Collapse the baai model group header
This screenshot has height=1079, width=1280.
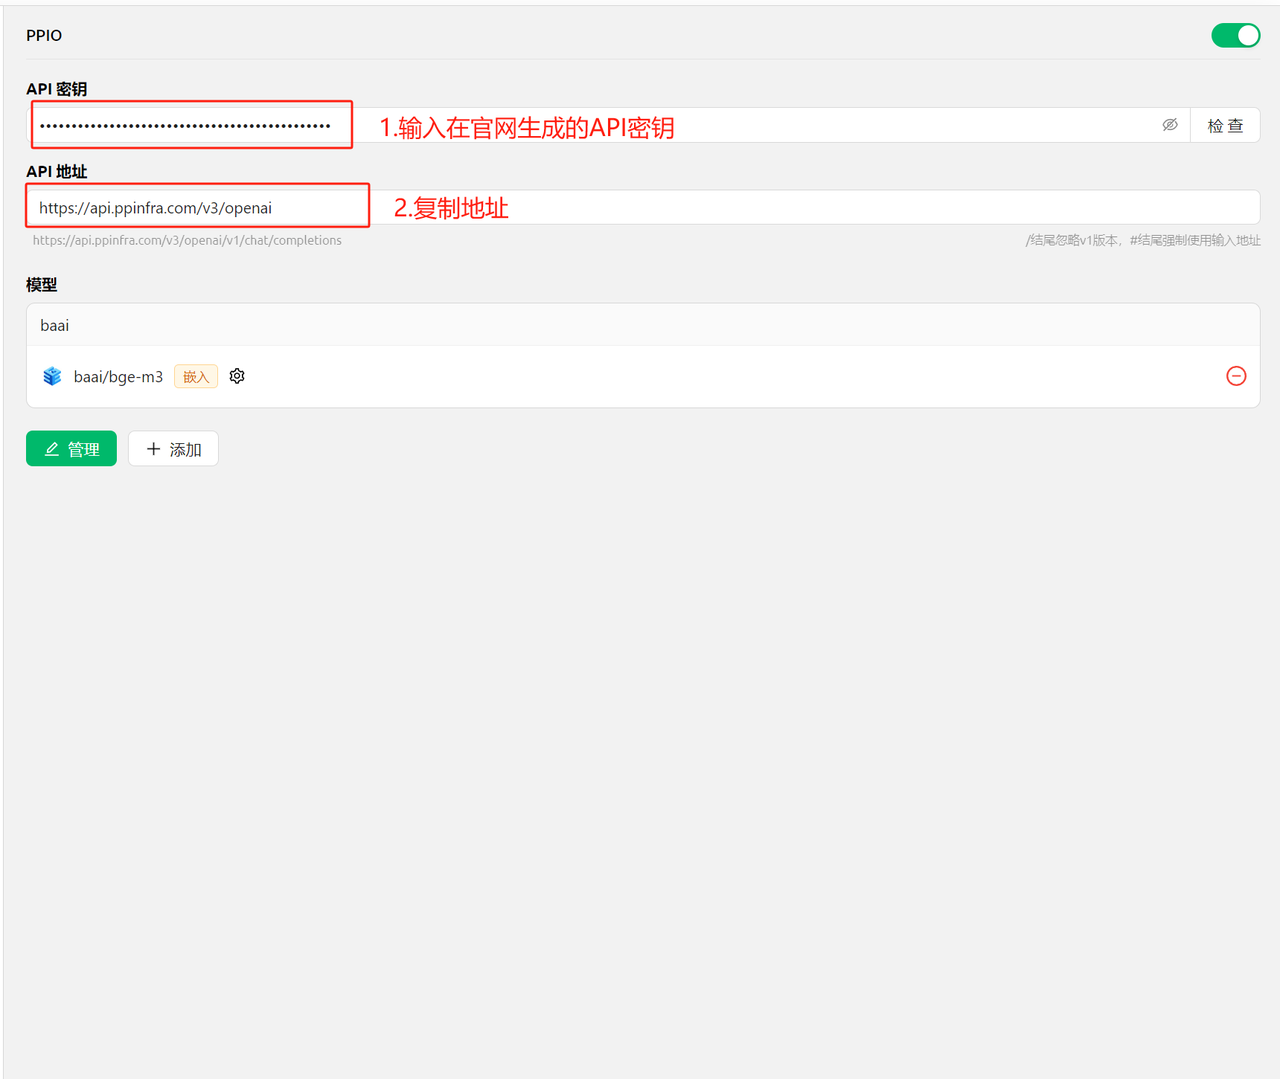(x=643, y=325)
